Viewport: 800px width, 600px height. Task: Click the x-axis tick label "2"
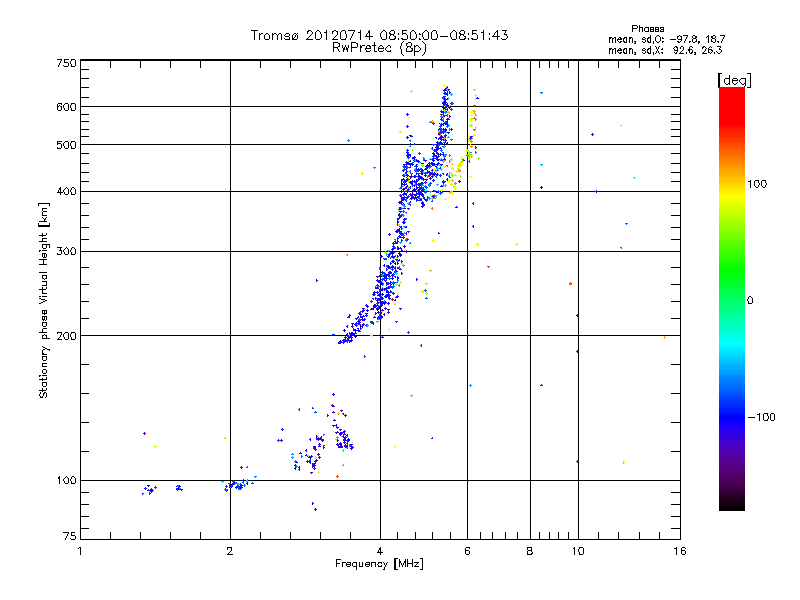(230, 551)
